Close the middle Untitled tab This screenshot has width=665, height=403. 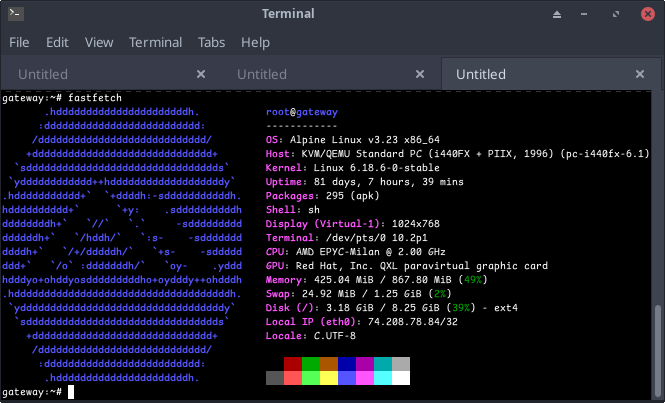420,74
